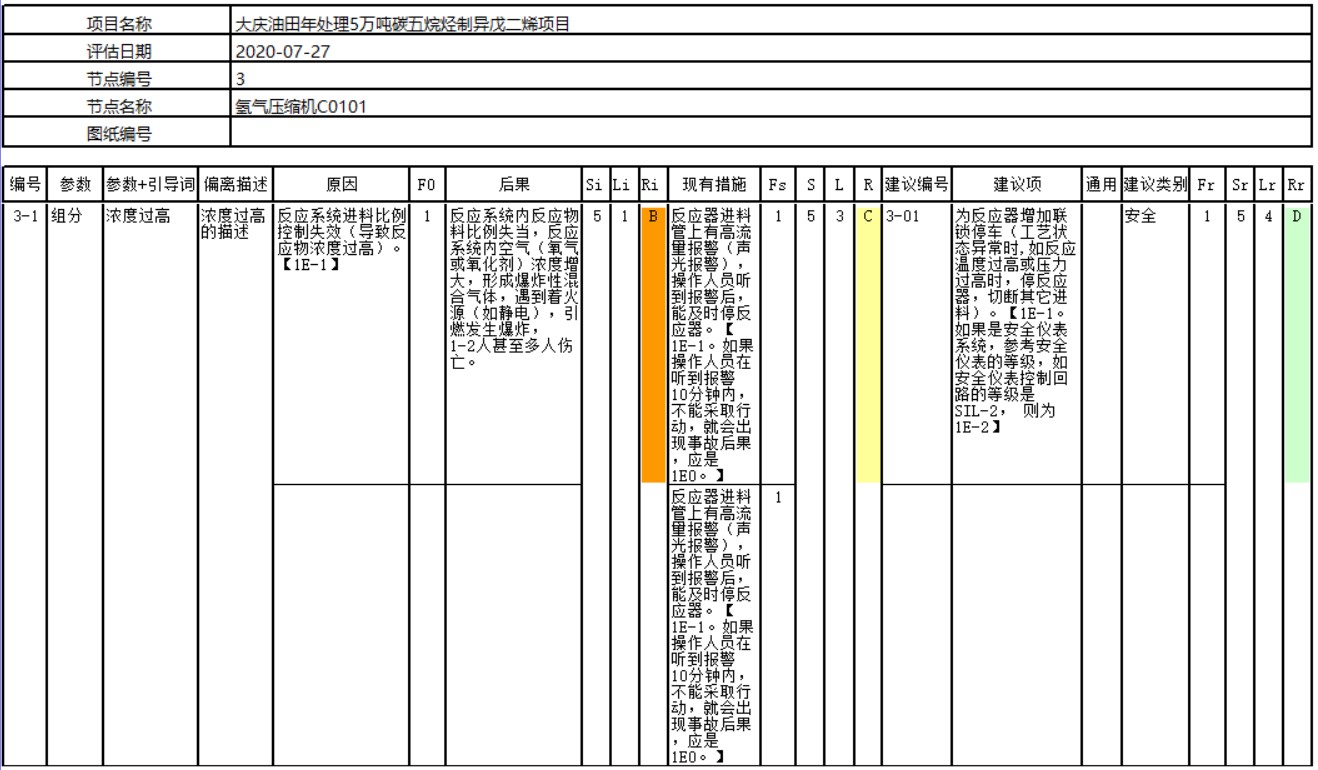This screenshot has width=1318, height=770.
Task: Select the second existing measure cell below
Action: tap(713, 625)
